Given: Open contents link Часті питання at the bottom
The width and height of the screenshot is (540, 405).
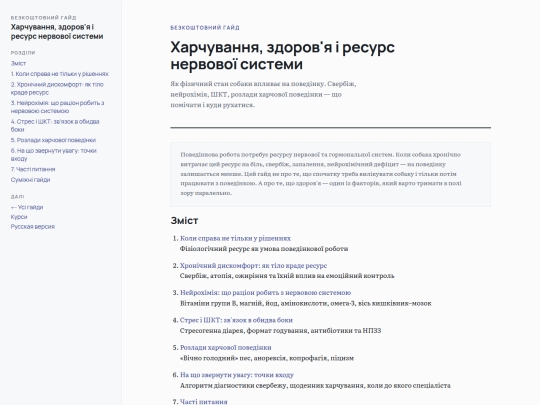Looking at the screenshot, I should point(204,402).
